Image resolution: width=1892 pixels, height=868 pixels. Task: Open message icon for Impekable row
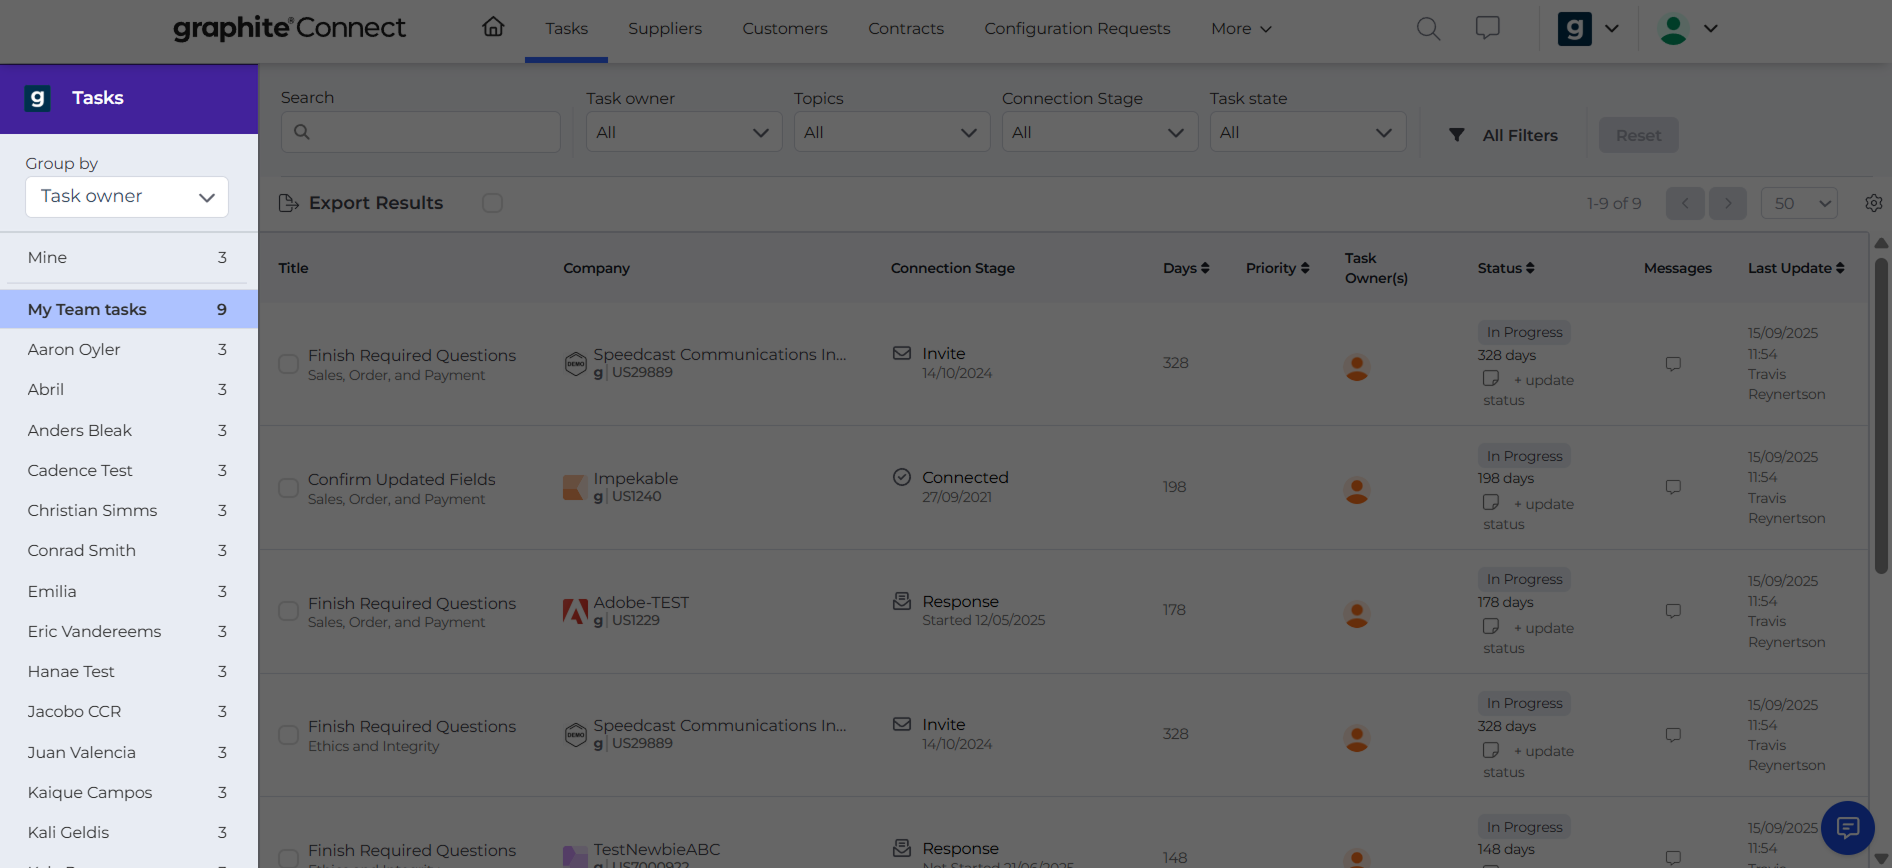[x=1673, y=487]
